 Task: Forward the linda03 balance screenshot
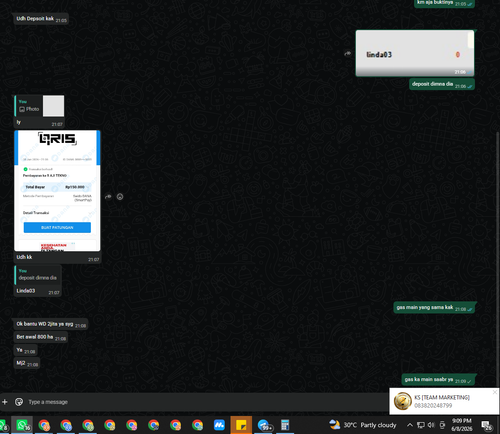[348, 53]
